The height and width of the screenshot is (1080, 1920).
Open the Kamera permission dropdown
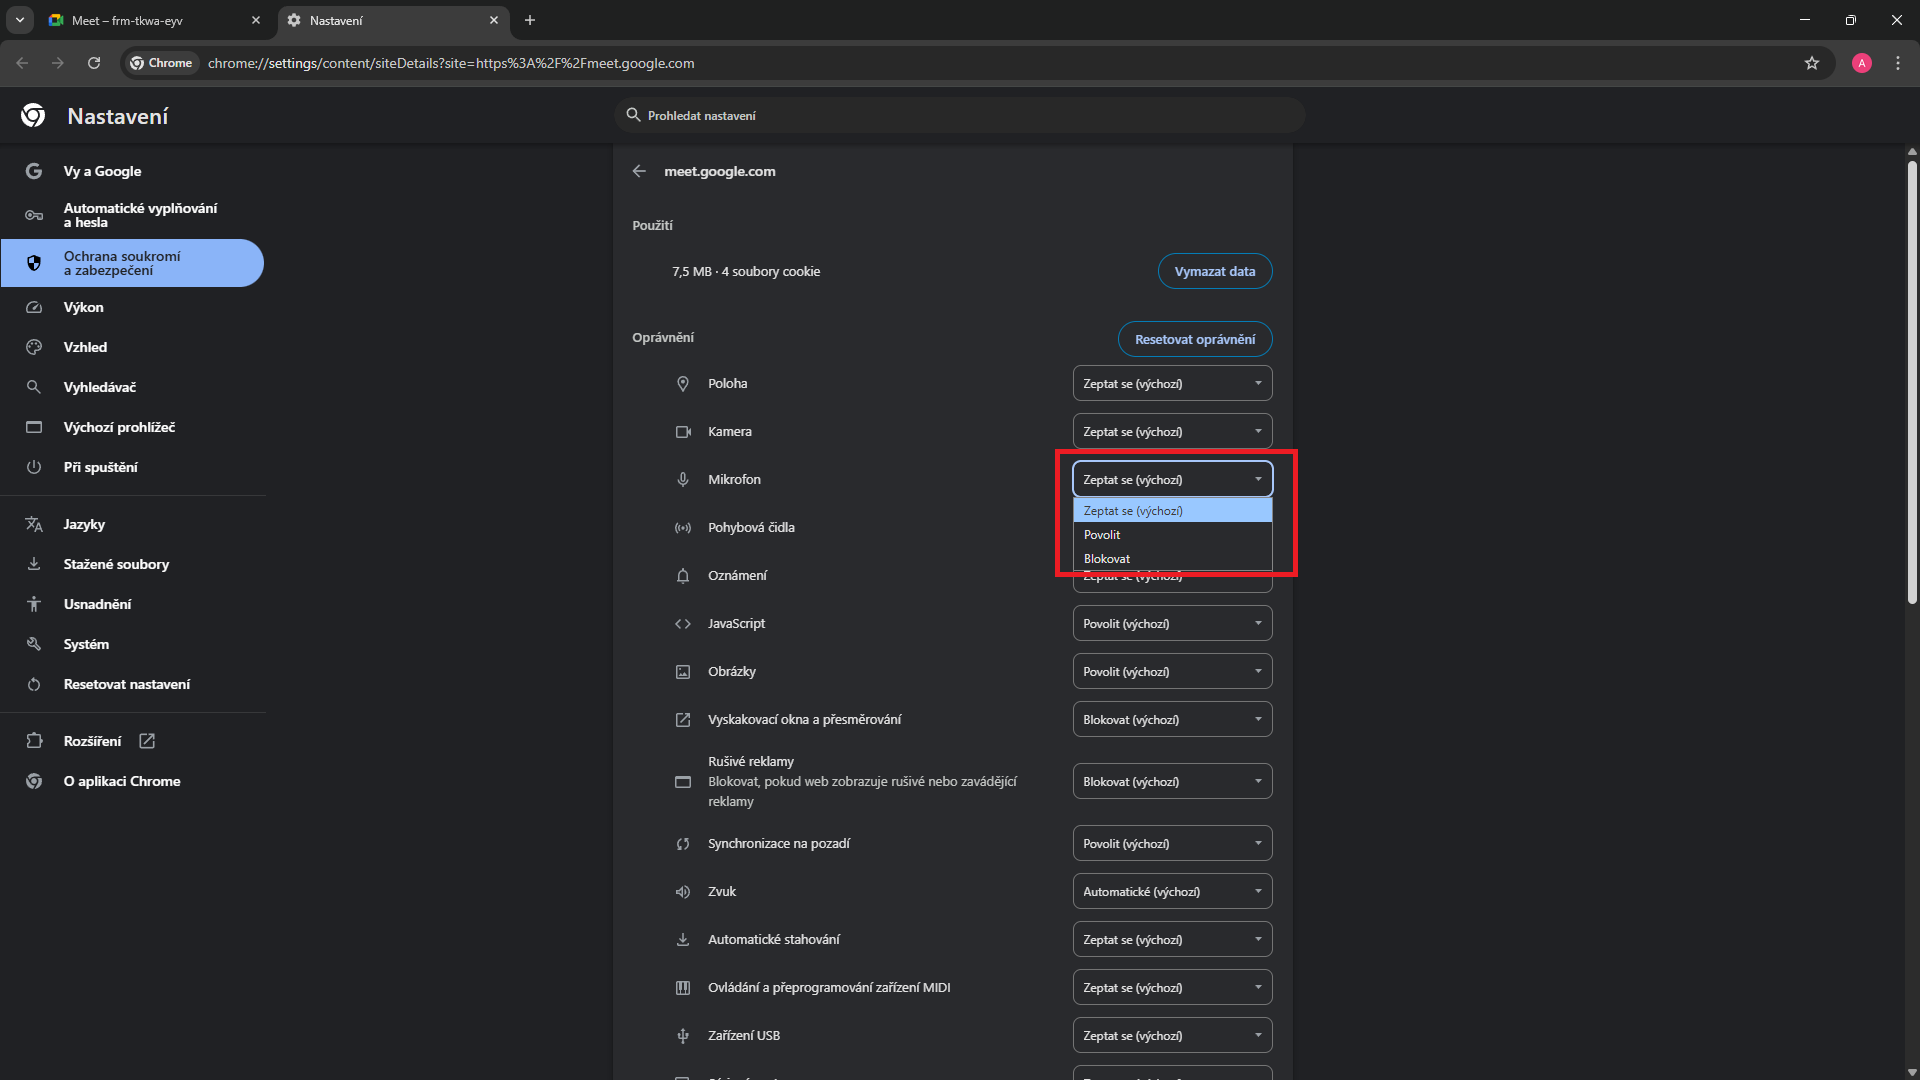pos(1172,432)
